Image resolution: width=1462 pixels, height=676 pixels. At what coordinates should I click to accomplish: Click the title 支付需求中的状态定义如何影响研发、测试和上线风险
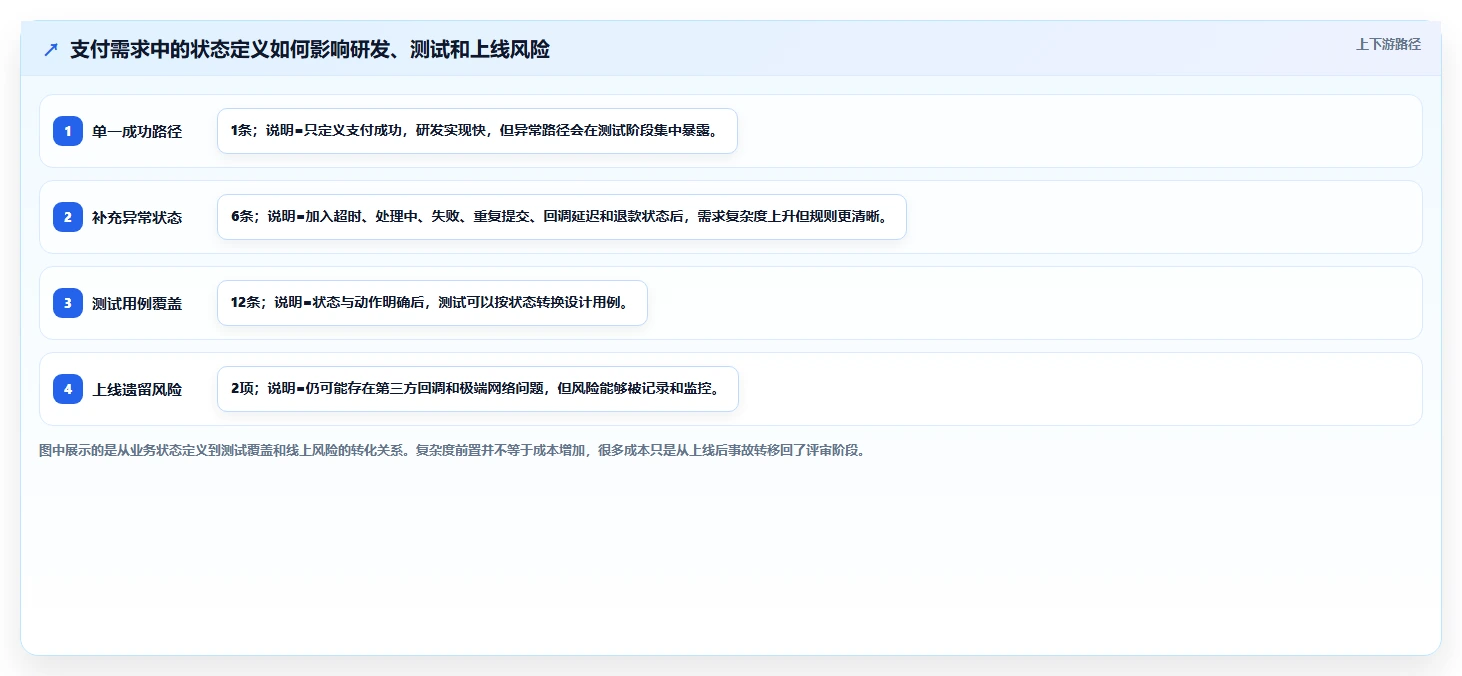[310, 49]
